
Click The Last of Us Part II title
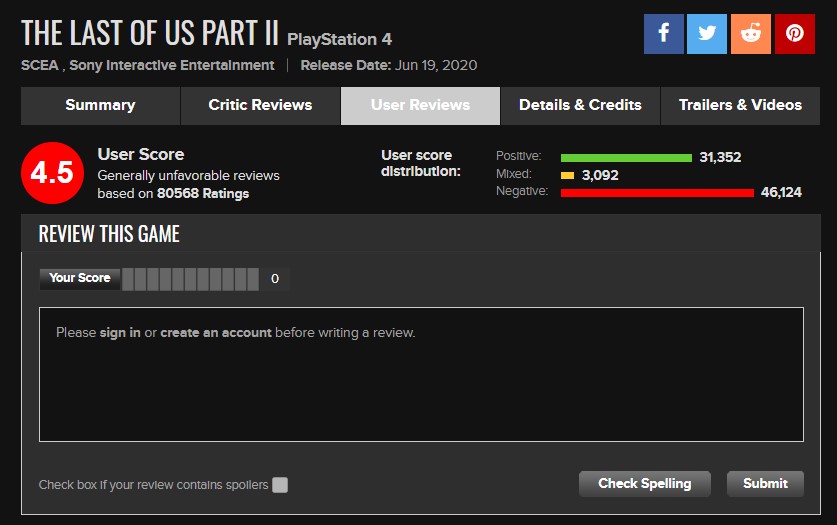click(150, 33)
